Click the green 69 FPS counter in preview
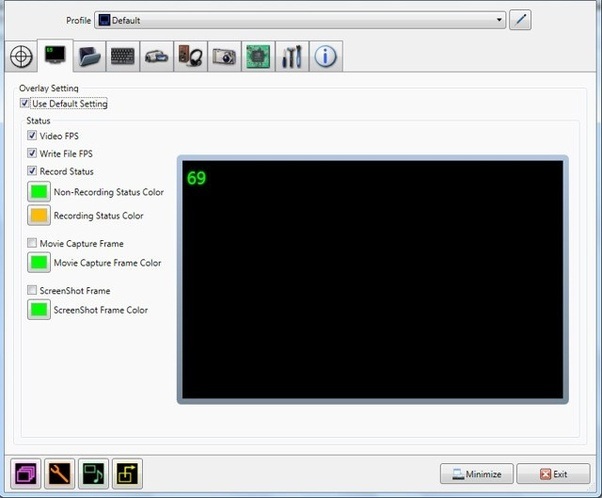 (196, 178)
